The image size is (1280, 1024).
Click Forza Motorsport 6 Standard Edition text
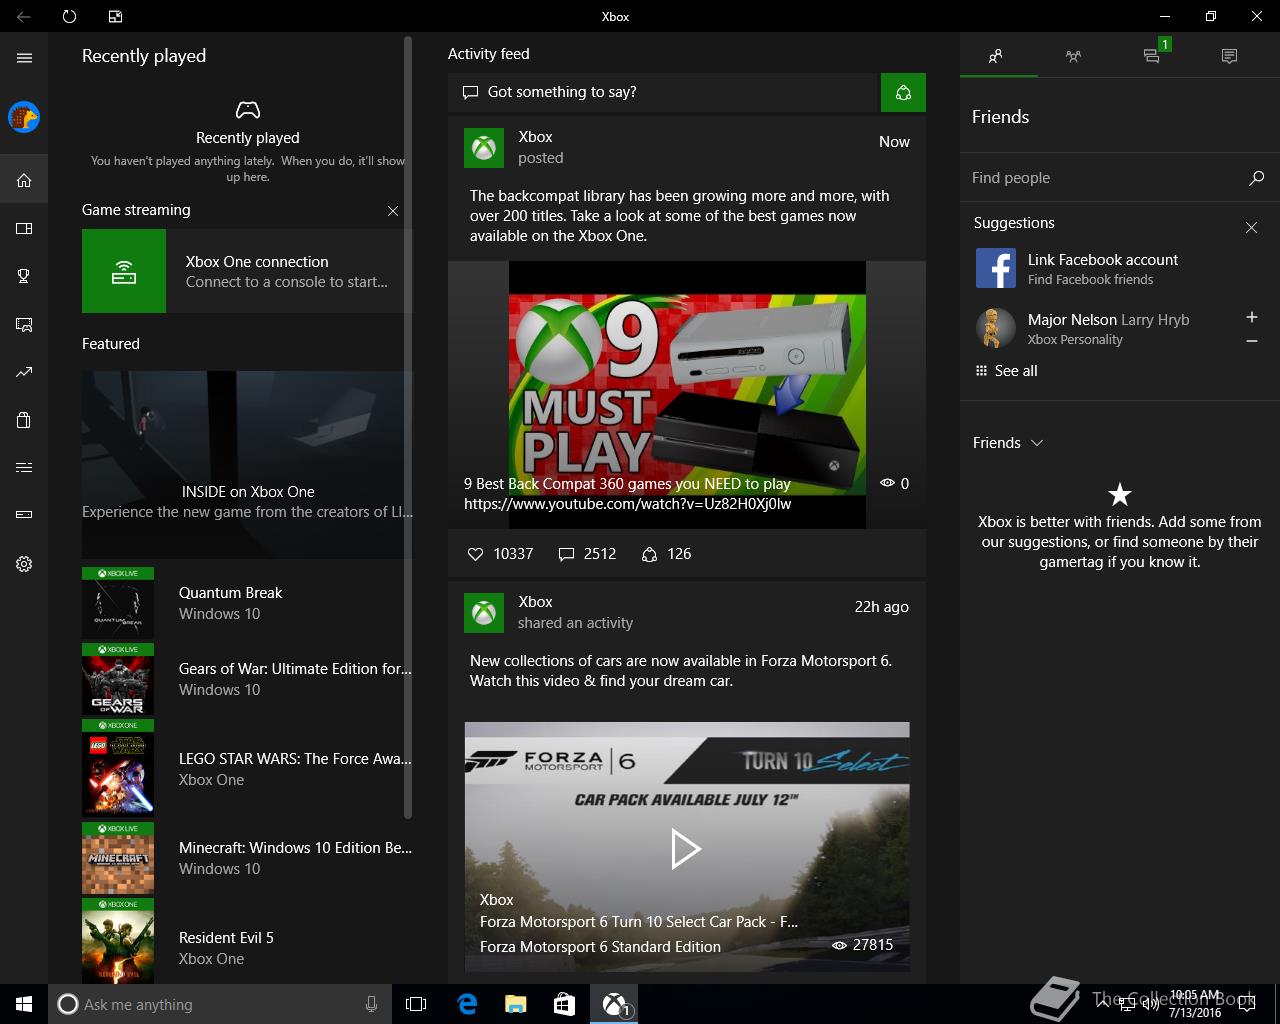600,947
